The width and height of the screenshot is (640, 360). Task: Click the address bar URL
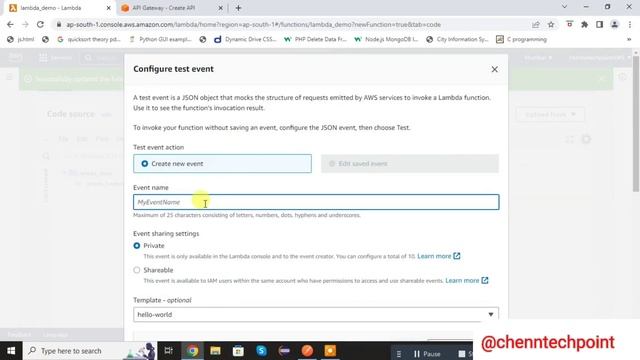[x=253, y=24]
